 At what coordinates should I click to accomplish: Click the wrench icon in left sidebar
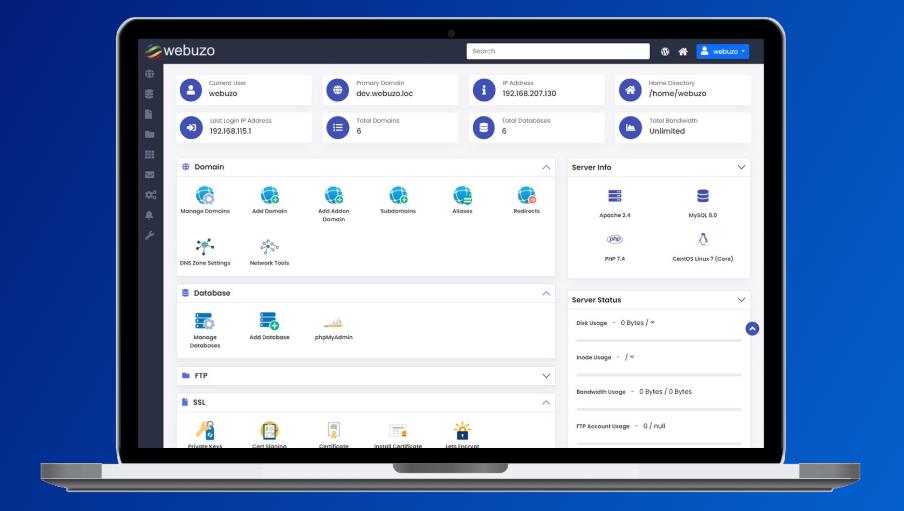pos(149,235)
